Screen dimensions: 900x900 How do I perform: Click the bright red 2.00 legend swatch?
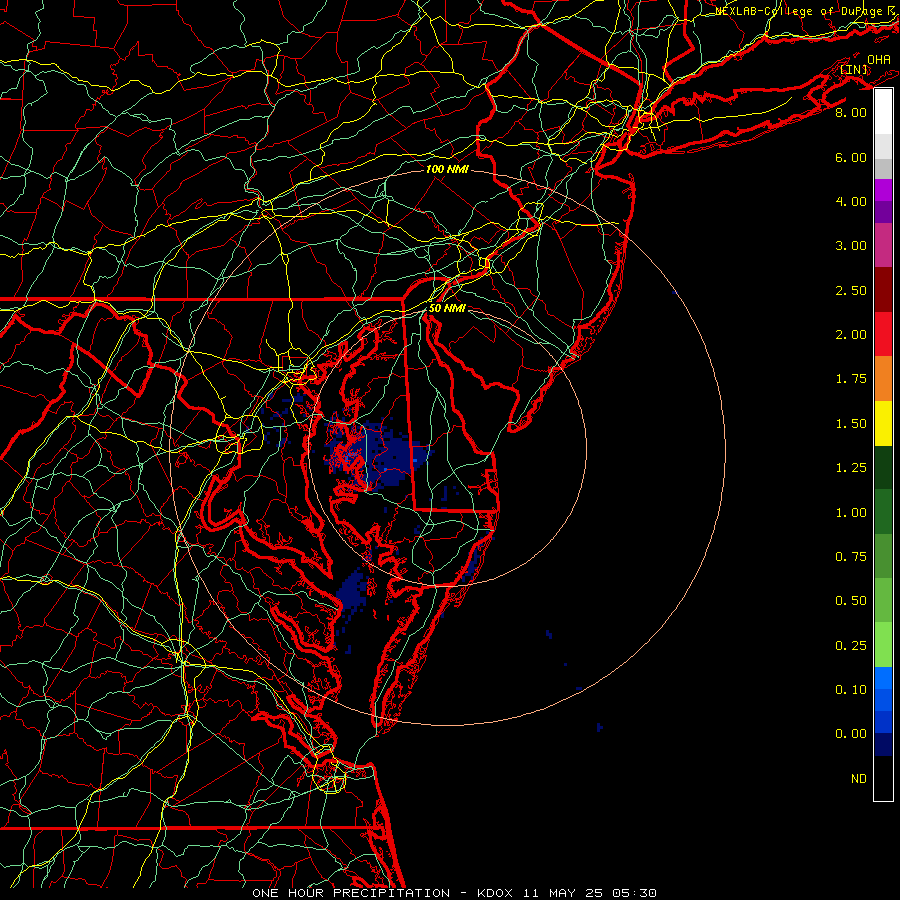883,334
